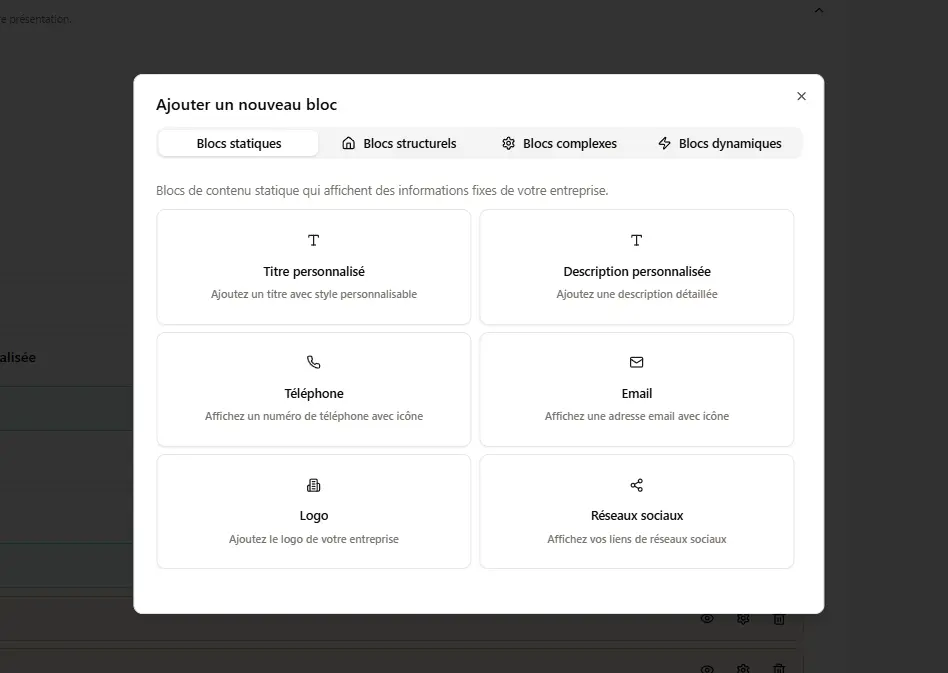Click the T icon above Description personnalisée
948x673 pixels.
[x=636, y=240]
